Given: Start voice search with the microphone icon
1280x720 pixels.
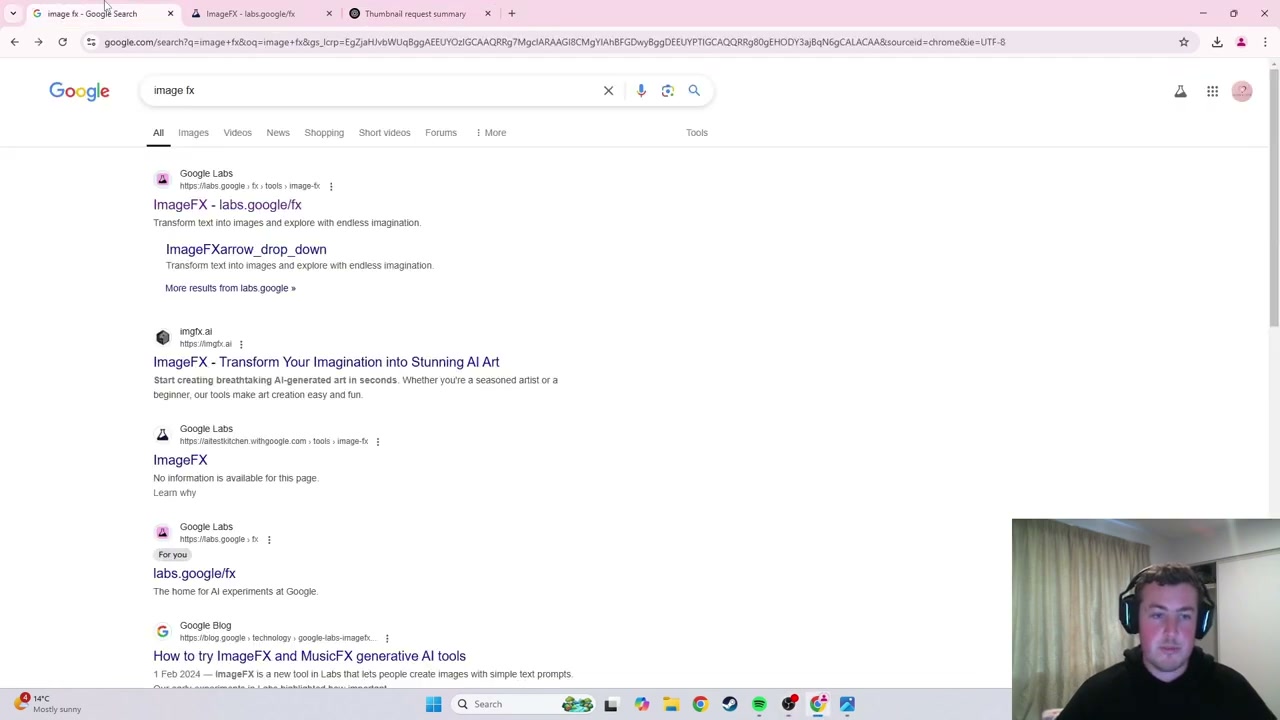Looking at the screenshot, I should coord(641,90).
